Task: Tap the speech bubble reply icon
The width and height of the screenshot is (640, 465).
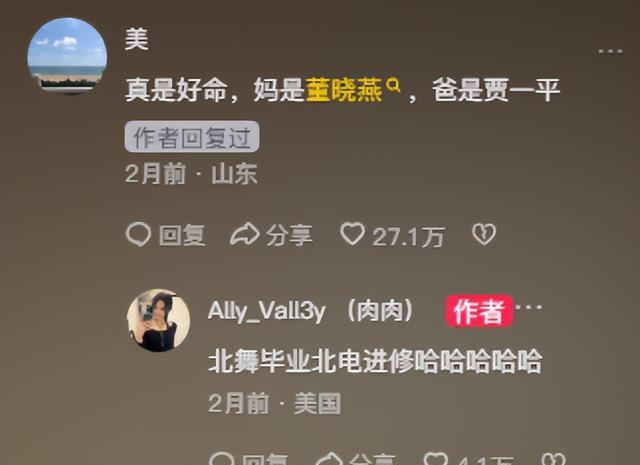Action: coord(138,234)
